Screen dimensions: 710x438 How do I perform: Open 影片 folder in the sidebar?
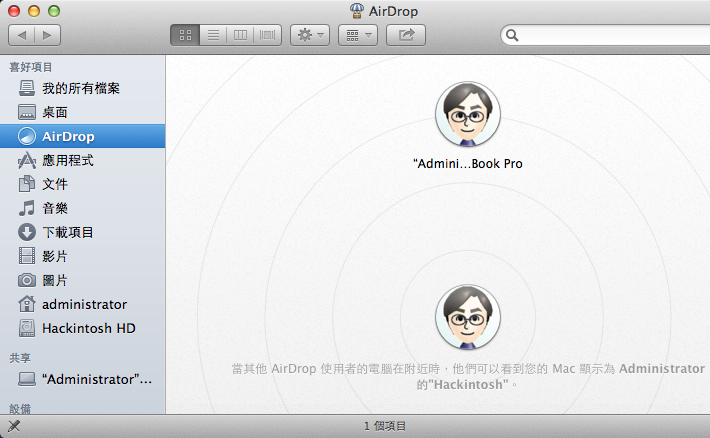tap(82, 256)
